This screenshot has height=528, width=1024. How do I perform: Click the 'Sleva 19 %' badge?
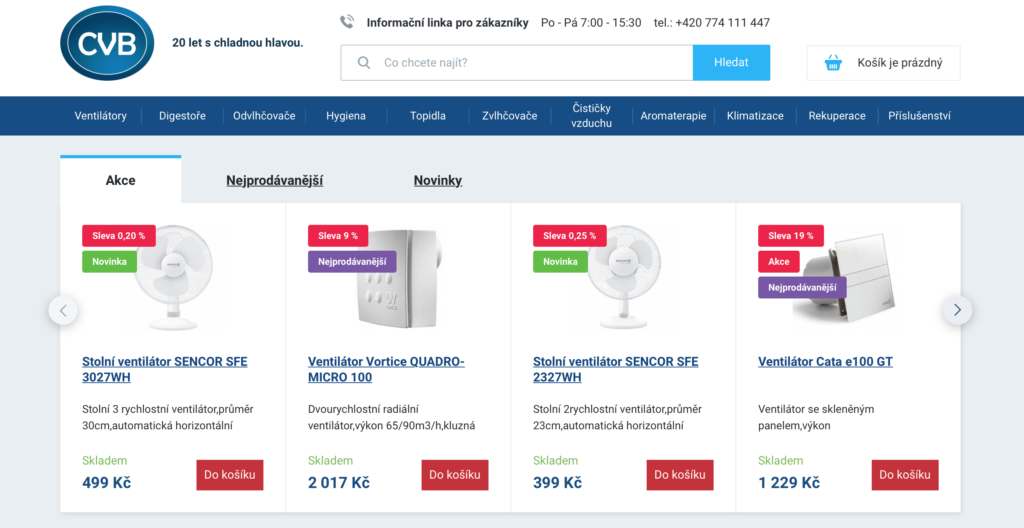click(791, 236)
